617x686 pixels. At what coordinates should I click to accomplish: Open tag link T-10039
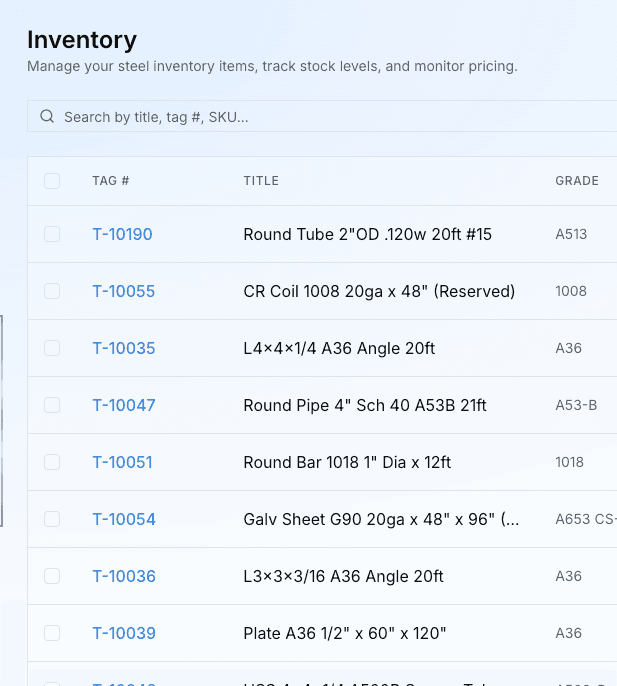[x=124, y=633]
